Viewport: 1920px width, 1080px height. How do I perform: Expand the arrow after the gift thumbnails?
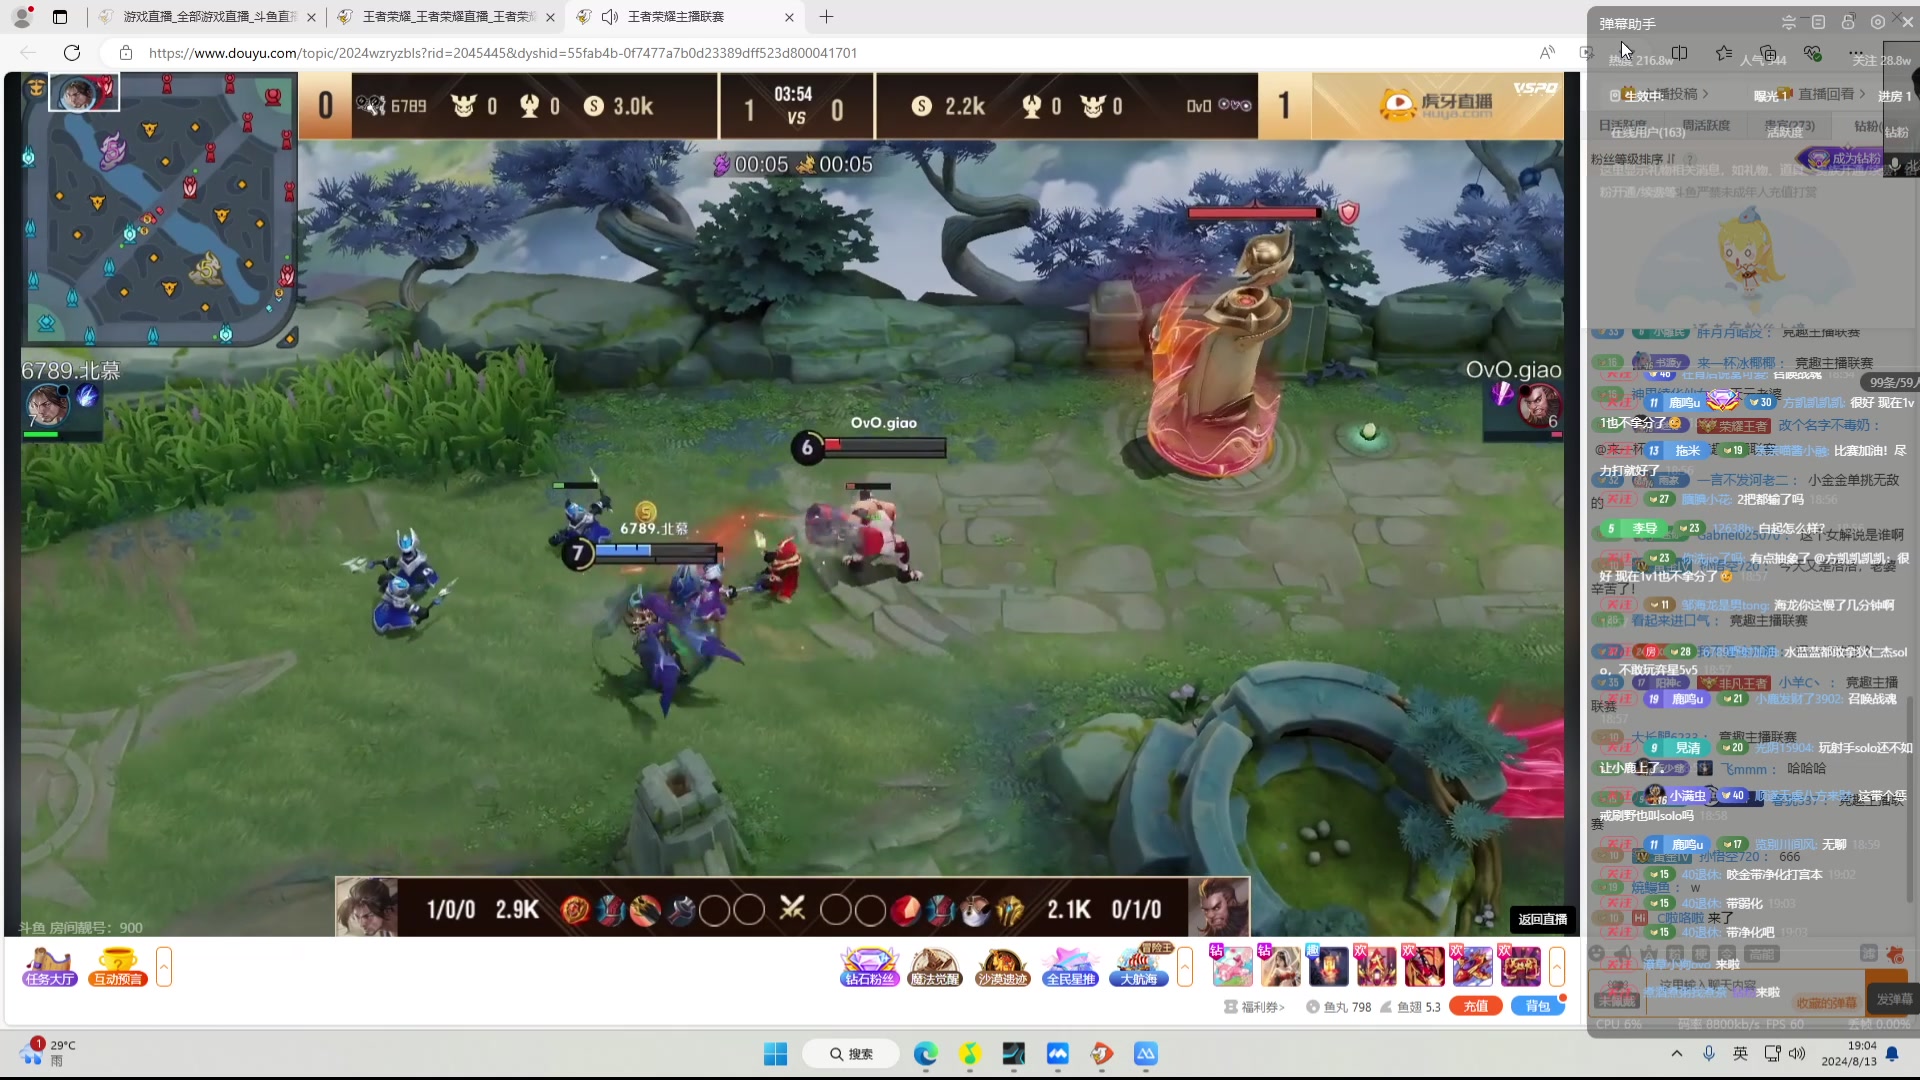click(1557, 967)
